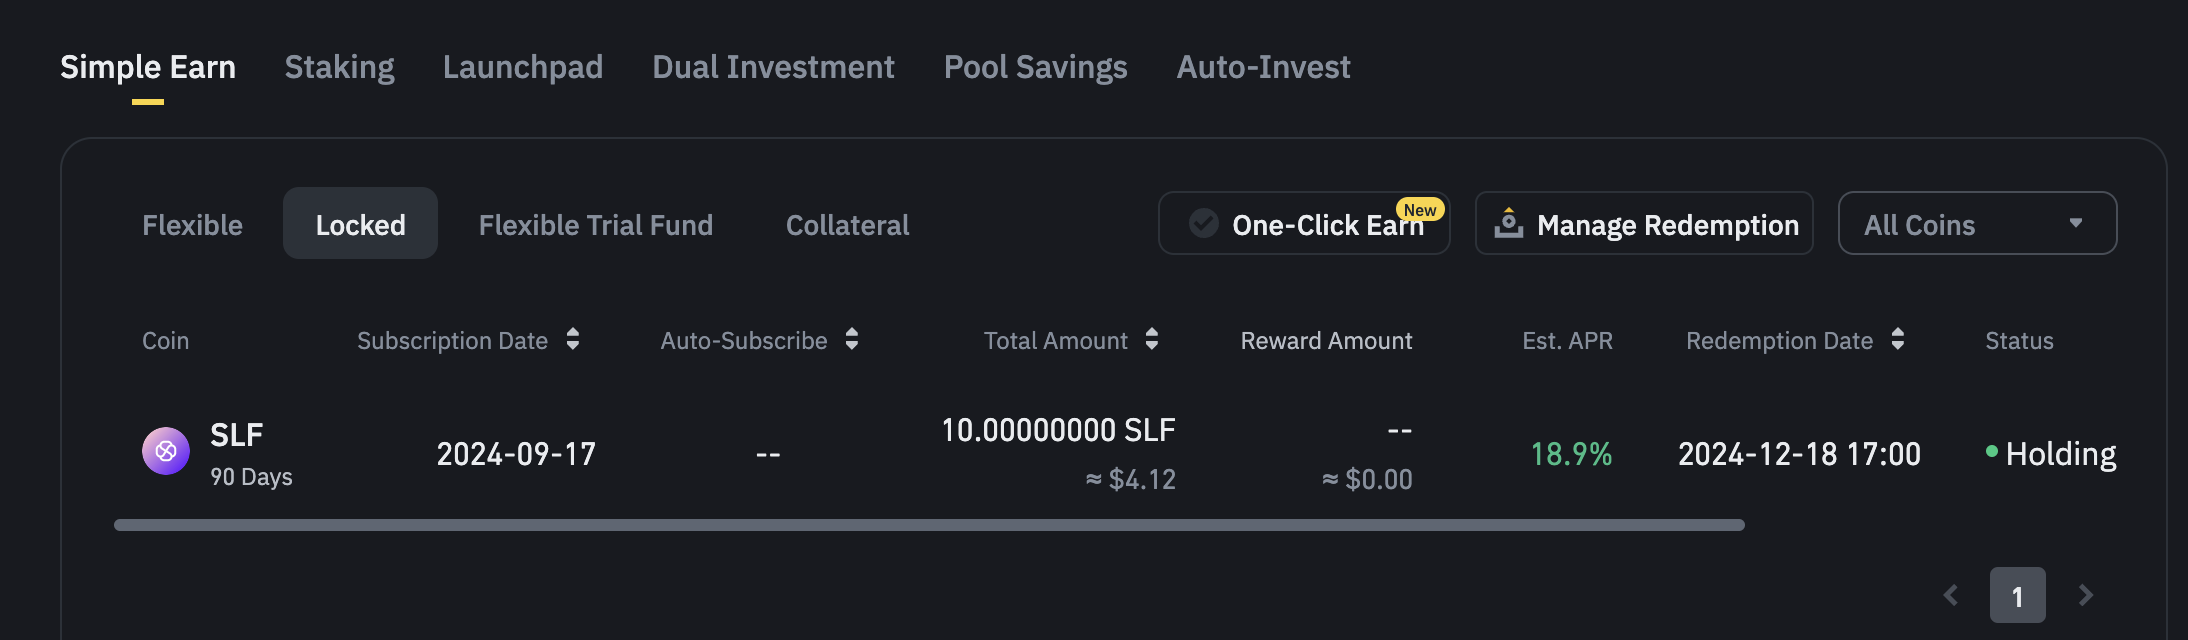This screenshot has width=2188, height=640.
Task: Go to the previous page arrow
Action: pos(1951,595)
